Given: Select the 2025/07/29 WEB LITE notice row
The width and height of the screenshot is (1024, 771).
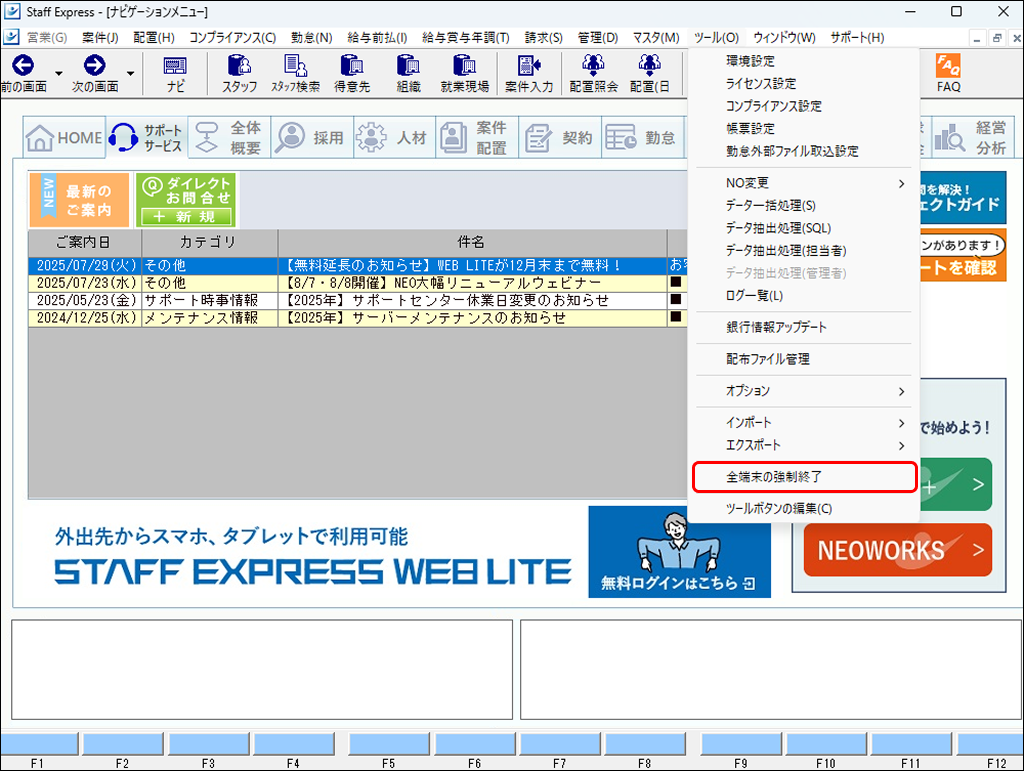Looking at the screenshot, I should 357,266.
